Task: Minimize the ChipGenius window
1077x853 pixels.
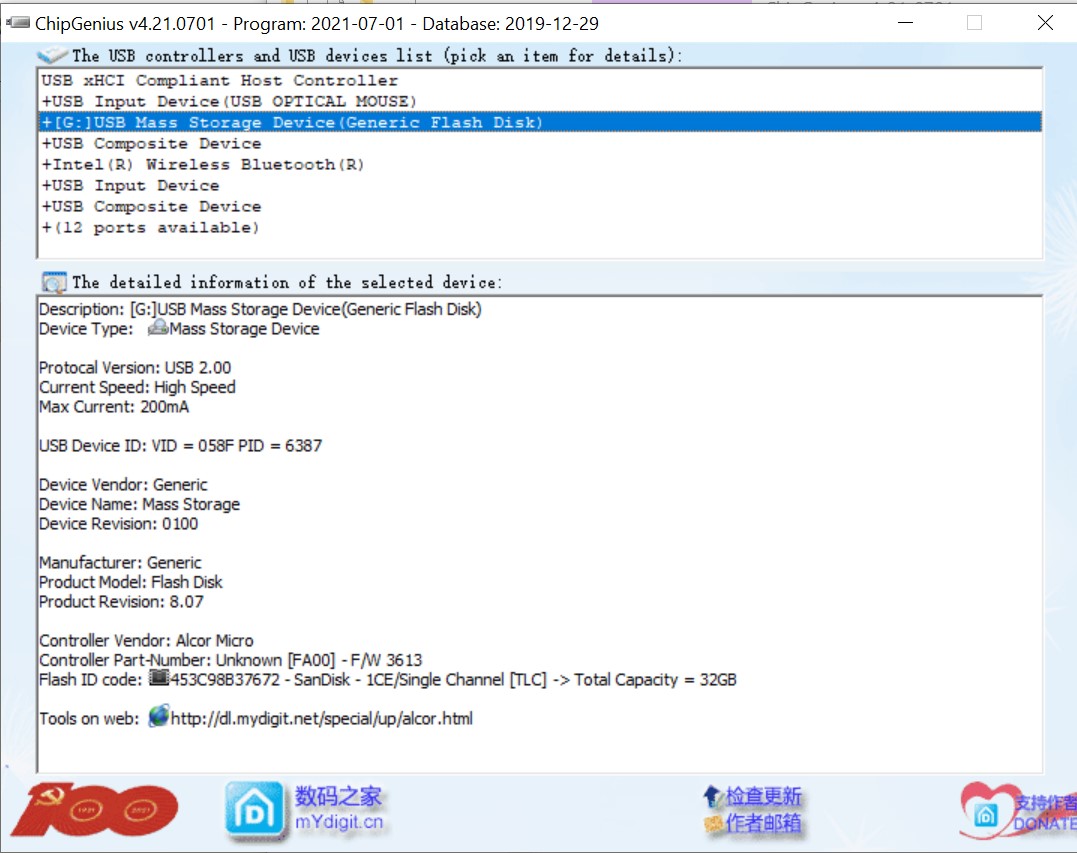Action: 906,23
